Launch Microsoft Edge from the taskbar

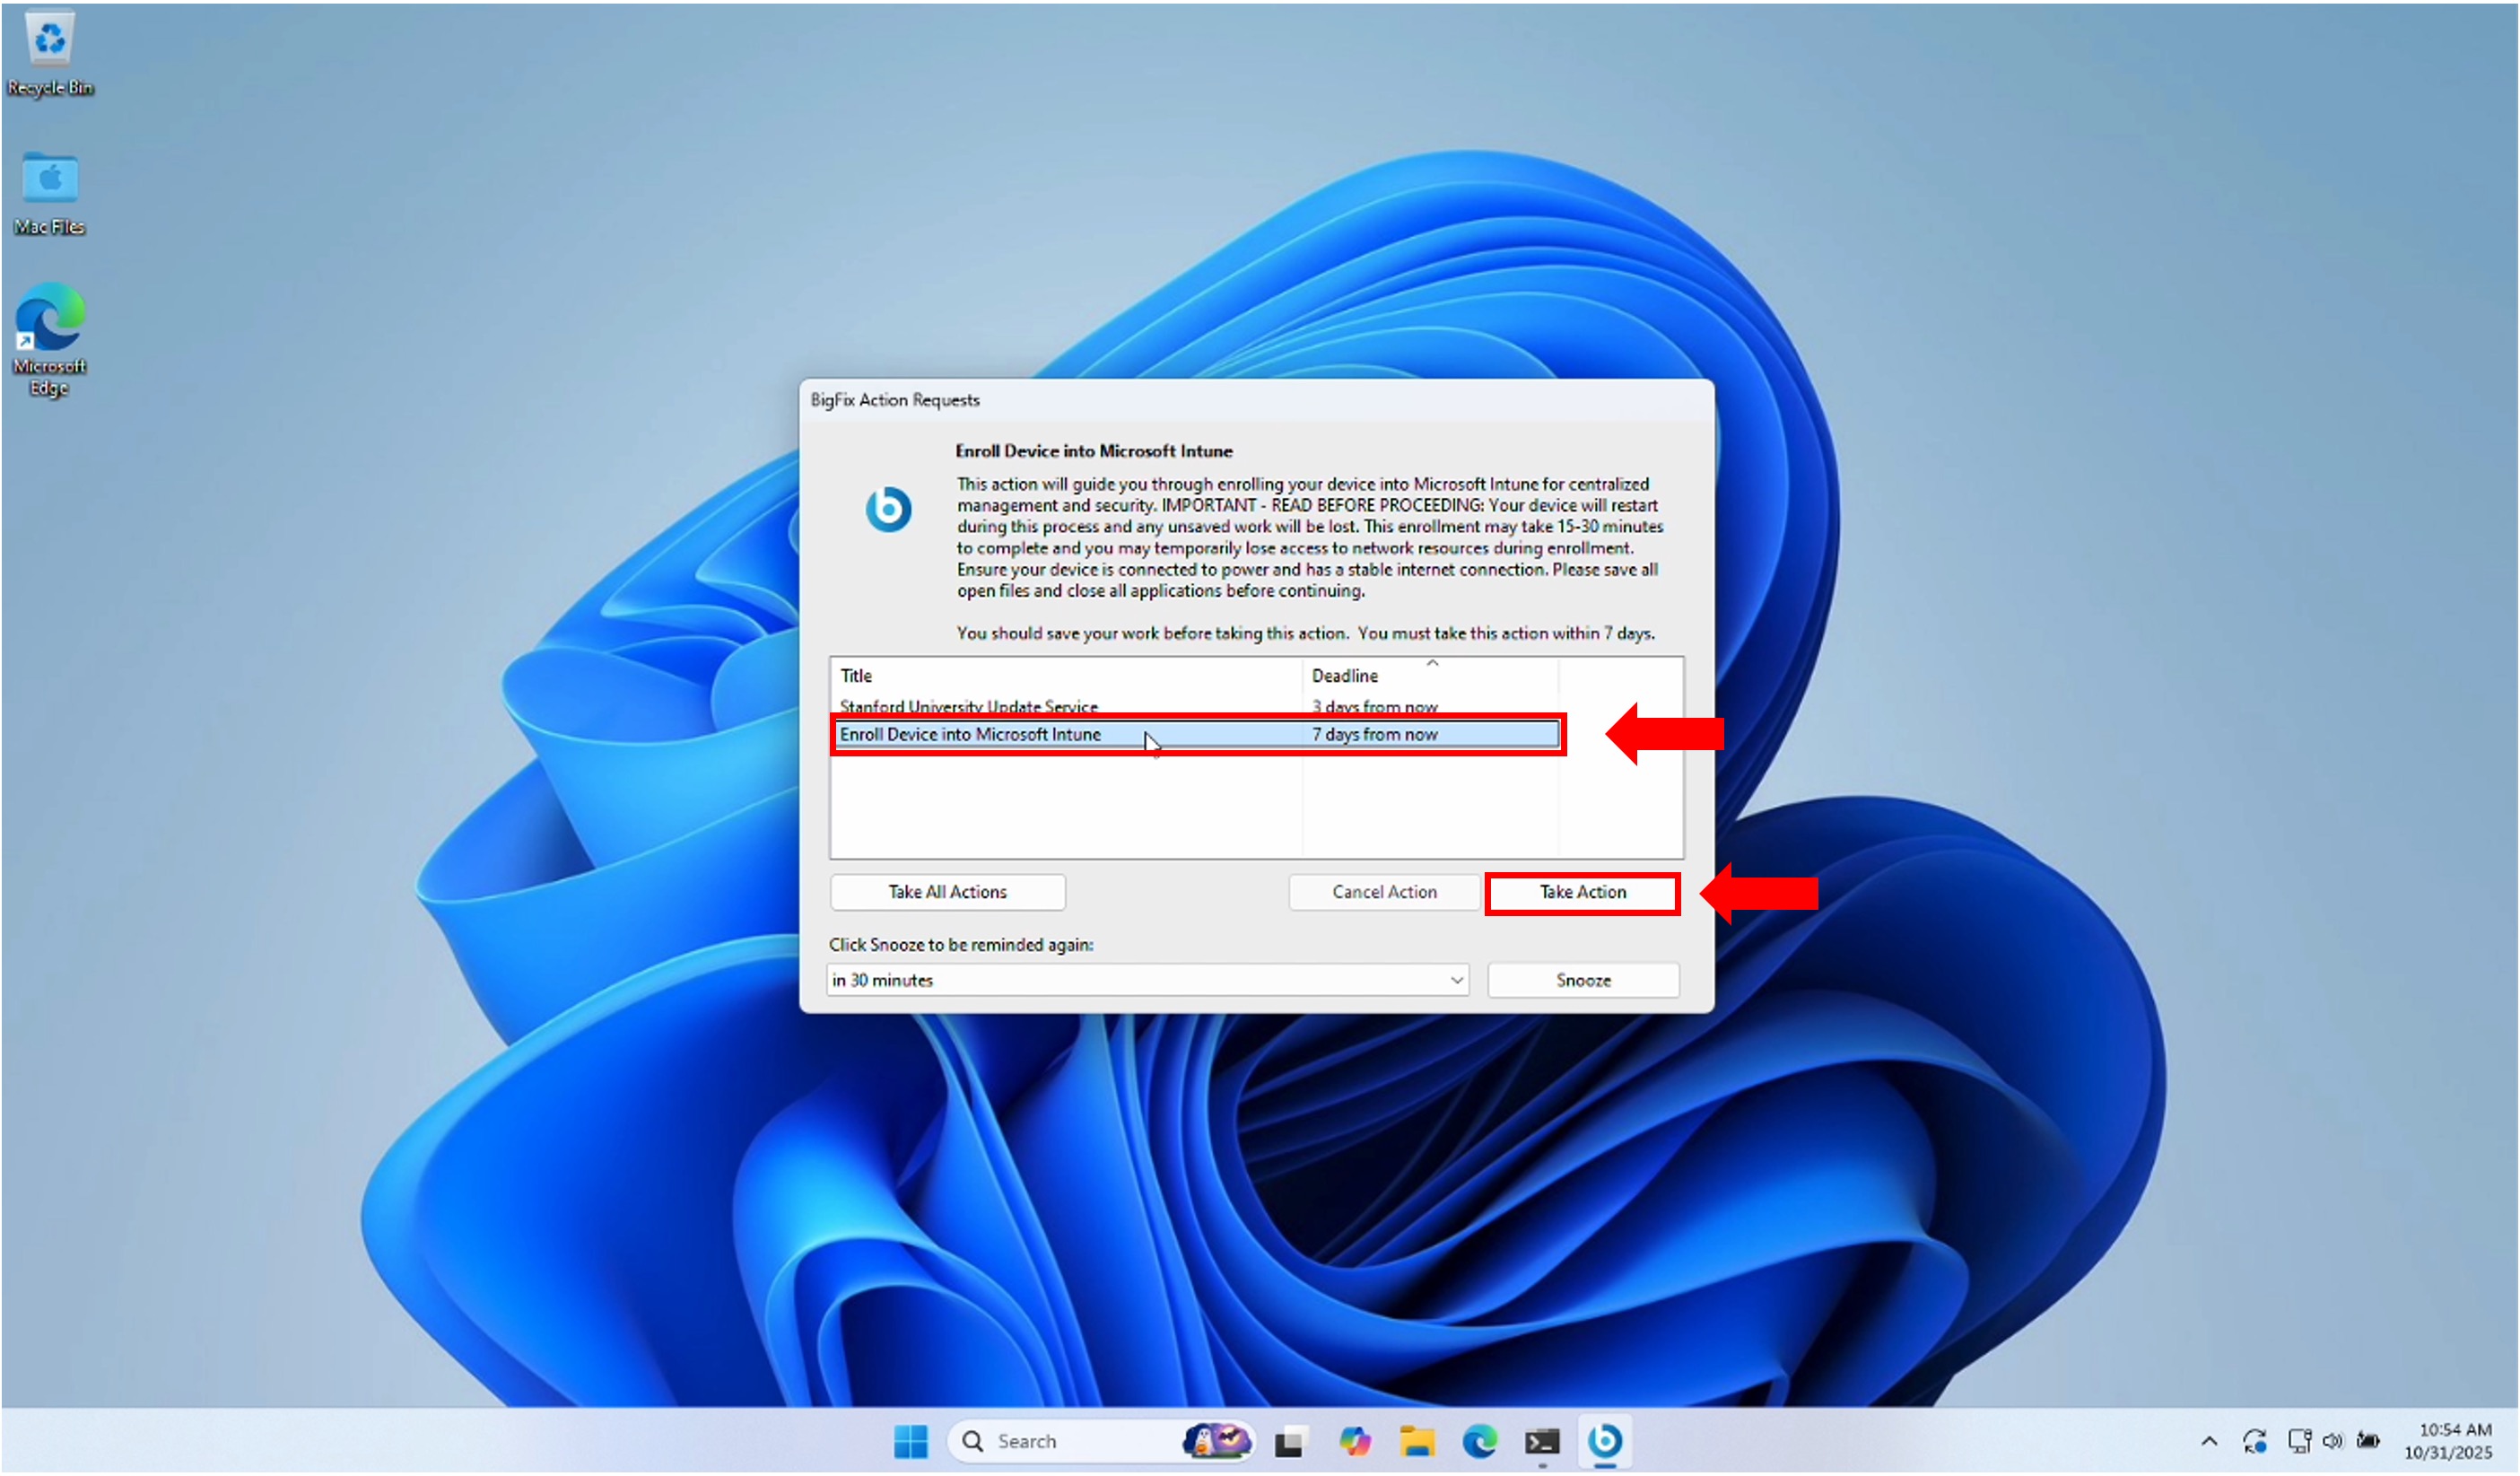pyautogui.click(x=1480, y=1441)
